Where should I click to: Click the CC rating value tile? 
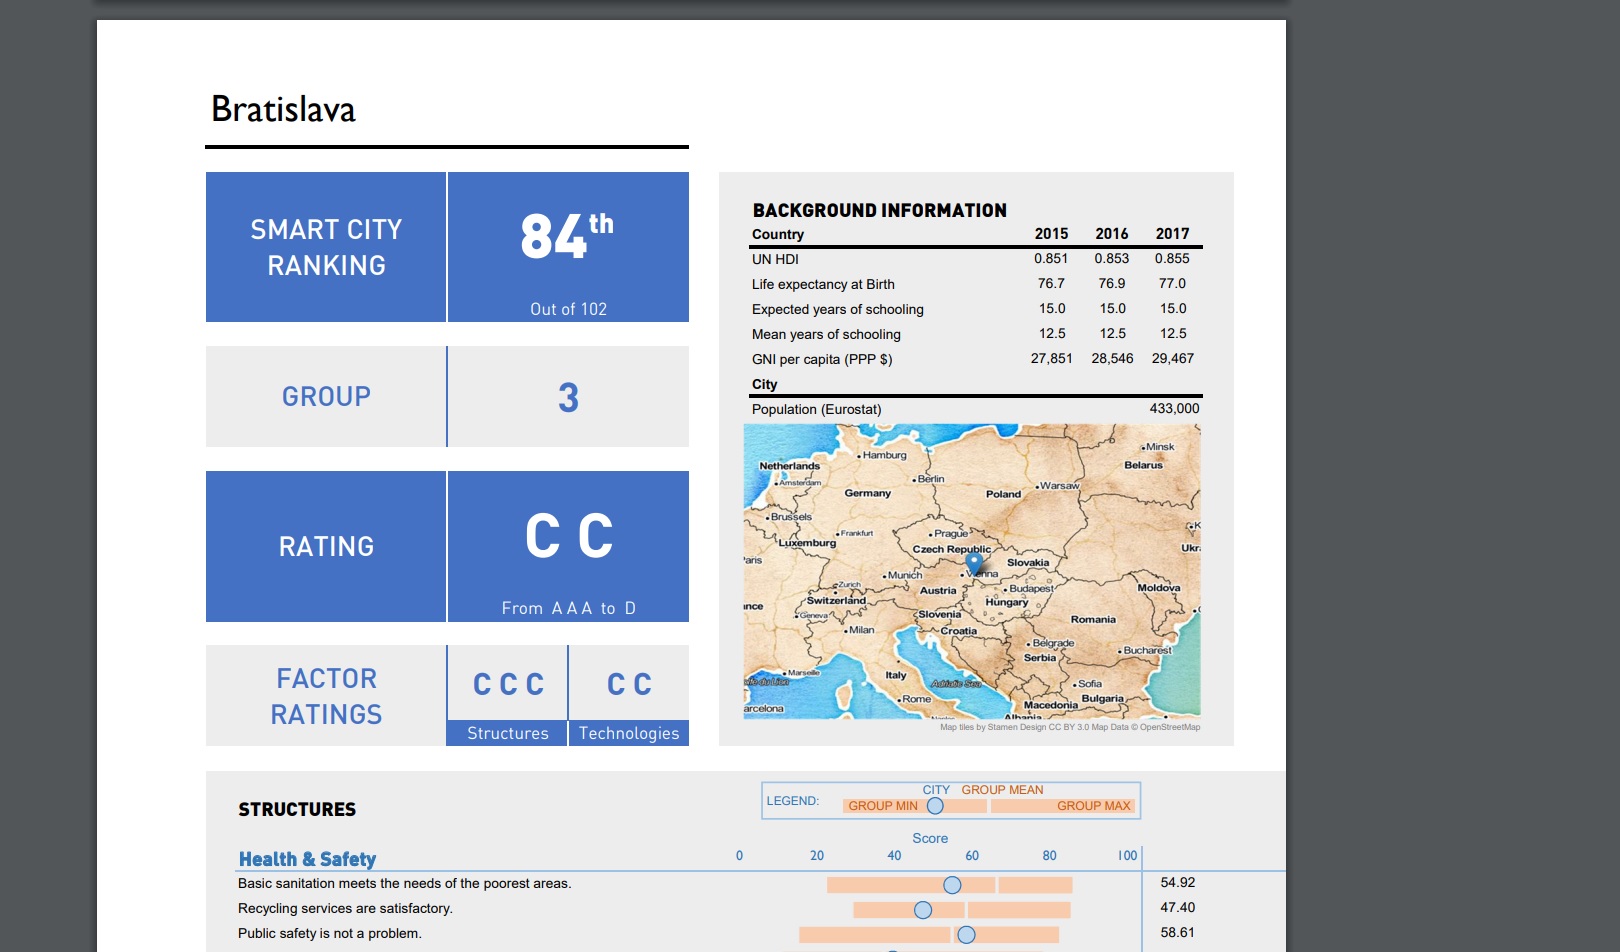pyautogui.click(x=568, y=537)
